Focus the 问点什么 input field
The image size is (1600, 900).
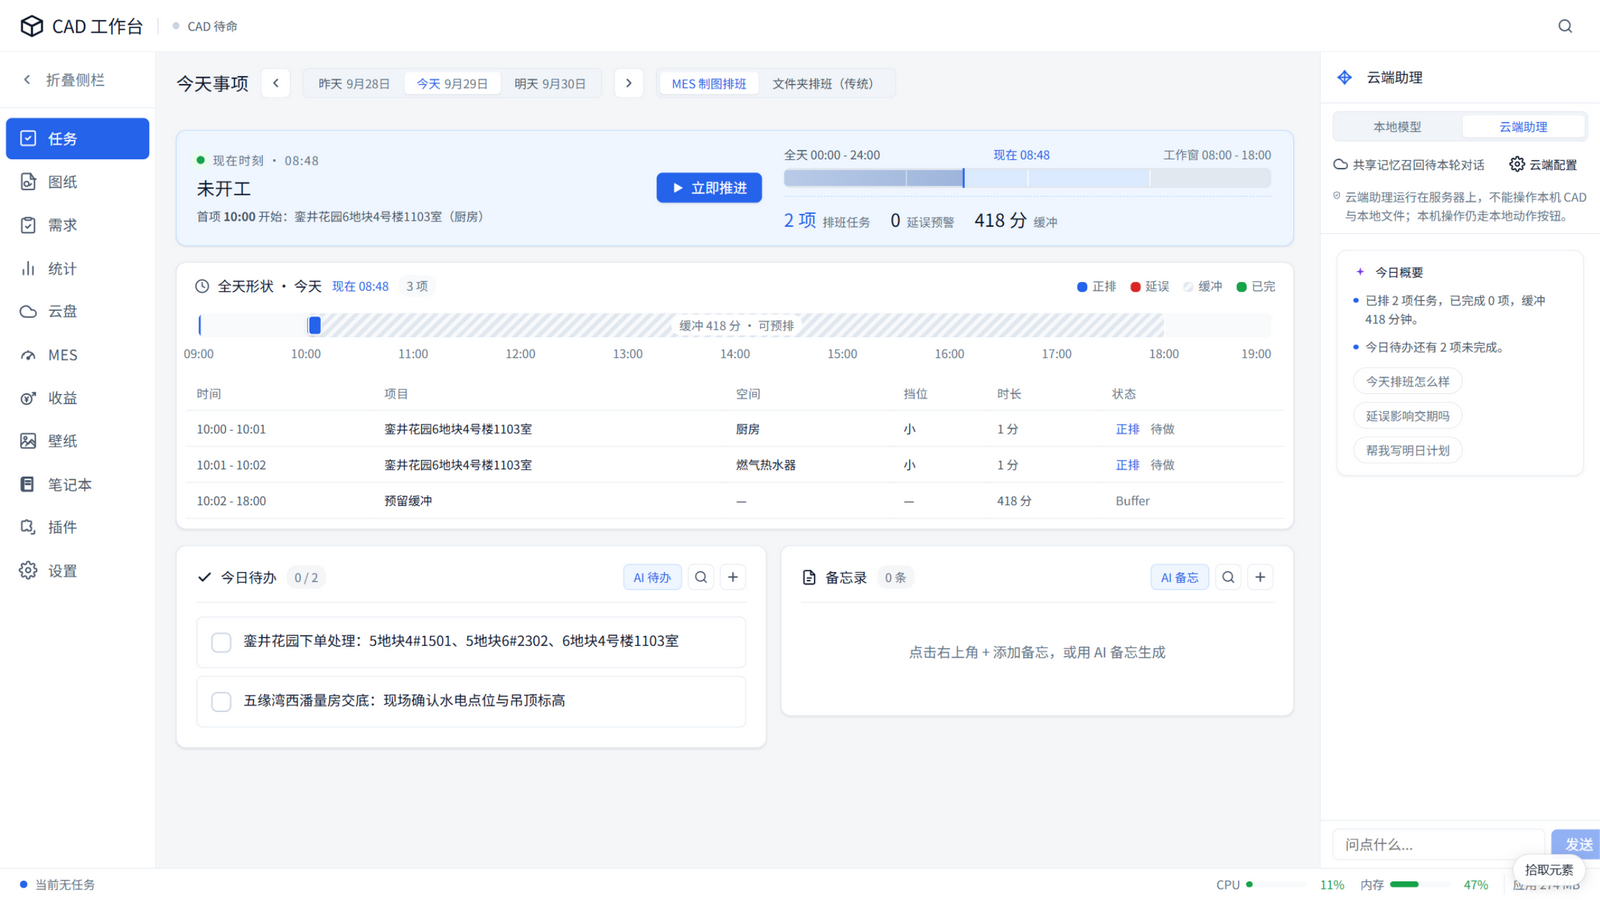(1438, 845)
